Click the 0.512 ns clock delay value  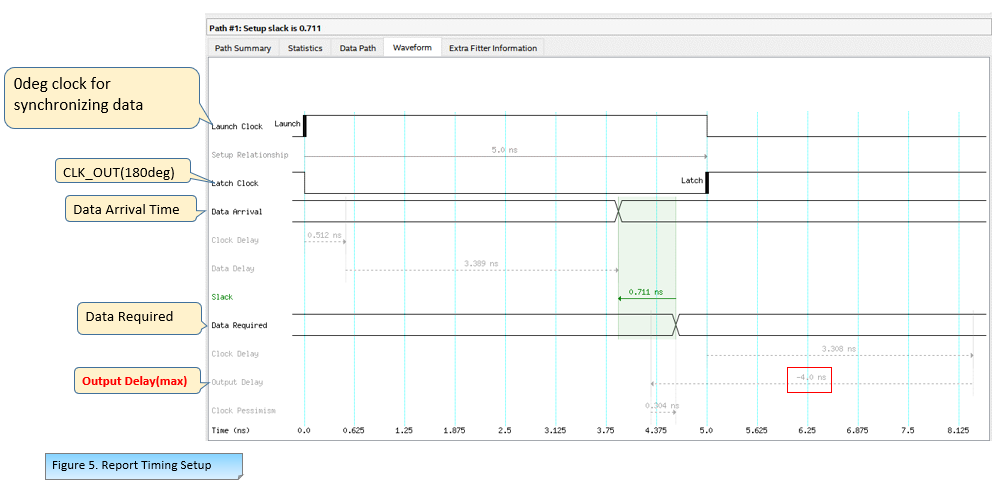(x=325, y=235)
